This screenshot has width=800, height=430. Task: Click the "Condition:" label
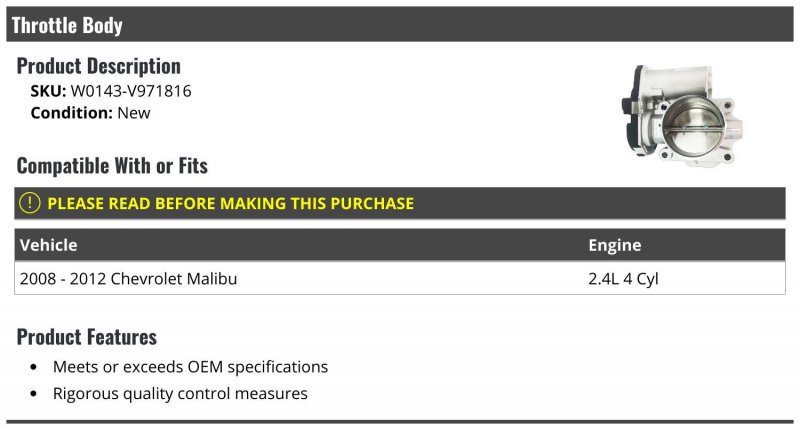[71, 113]
